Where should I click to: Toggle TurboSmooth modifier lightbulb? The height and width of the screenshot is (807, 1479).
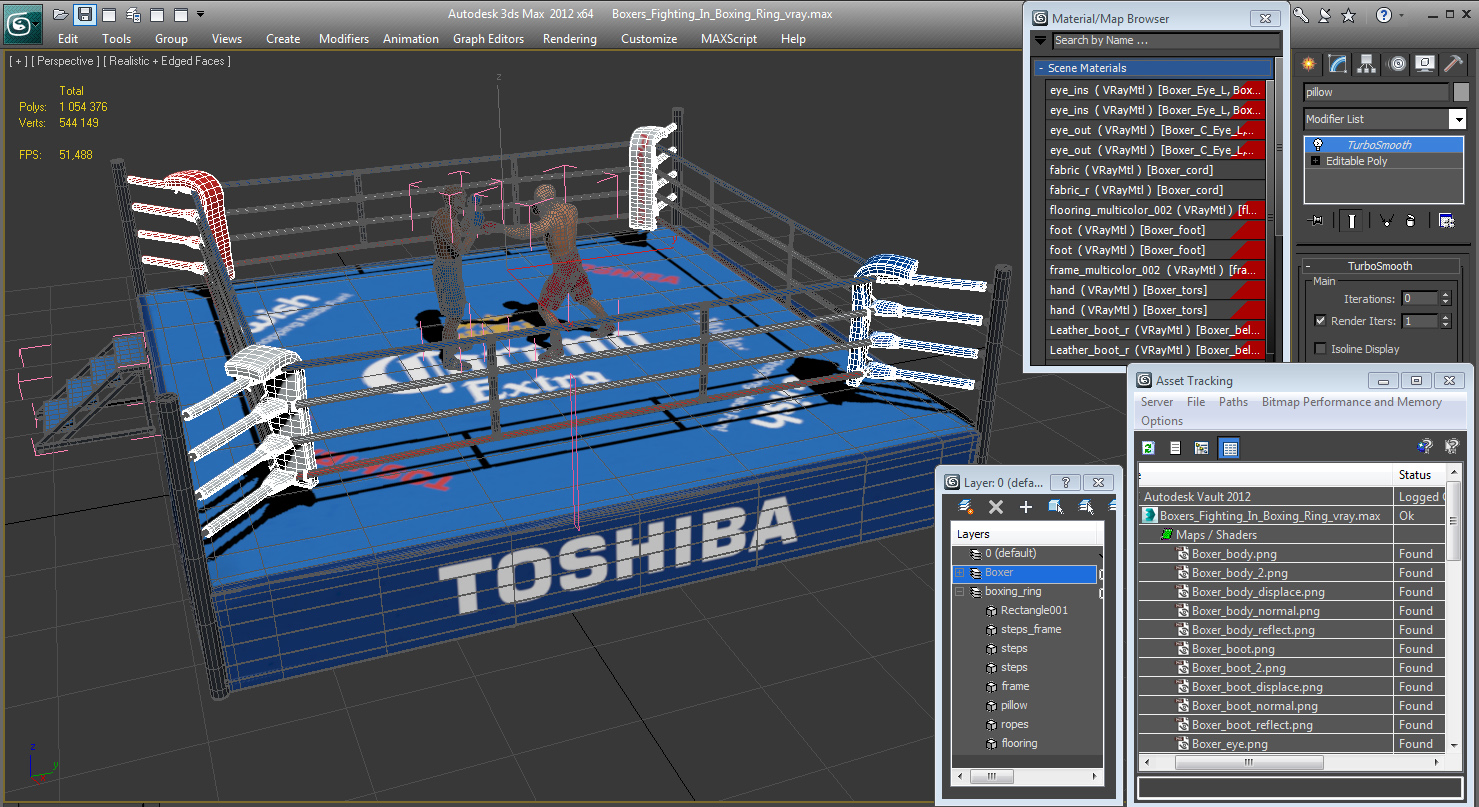pos(1318,145)
